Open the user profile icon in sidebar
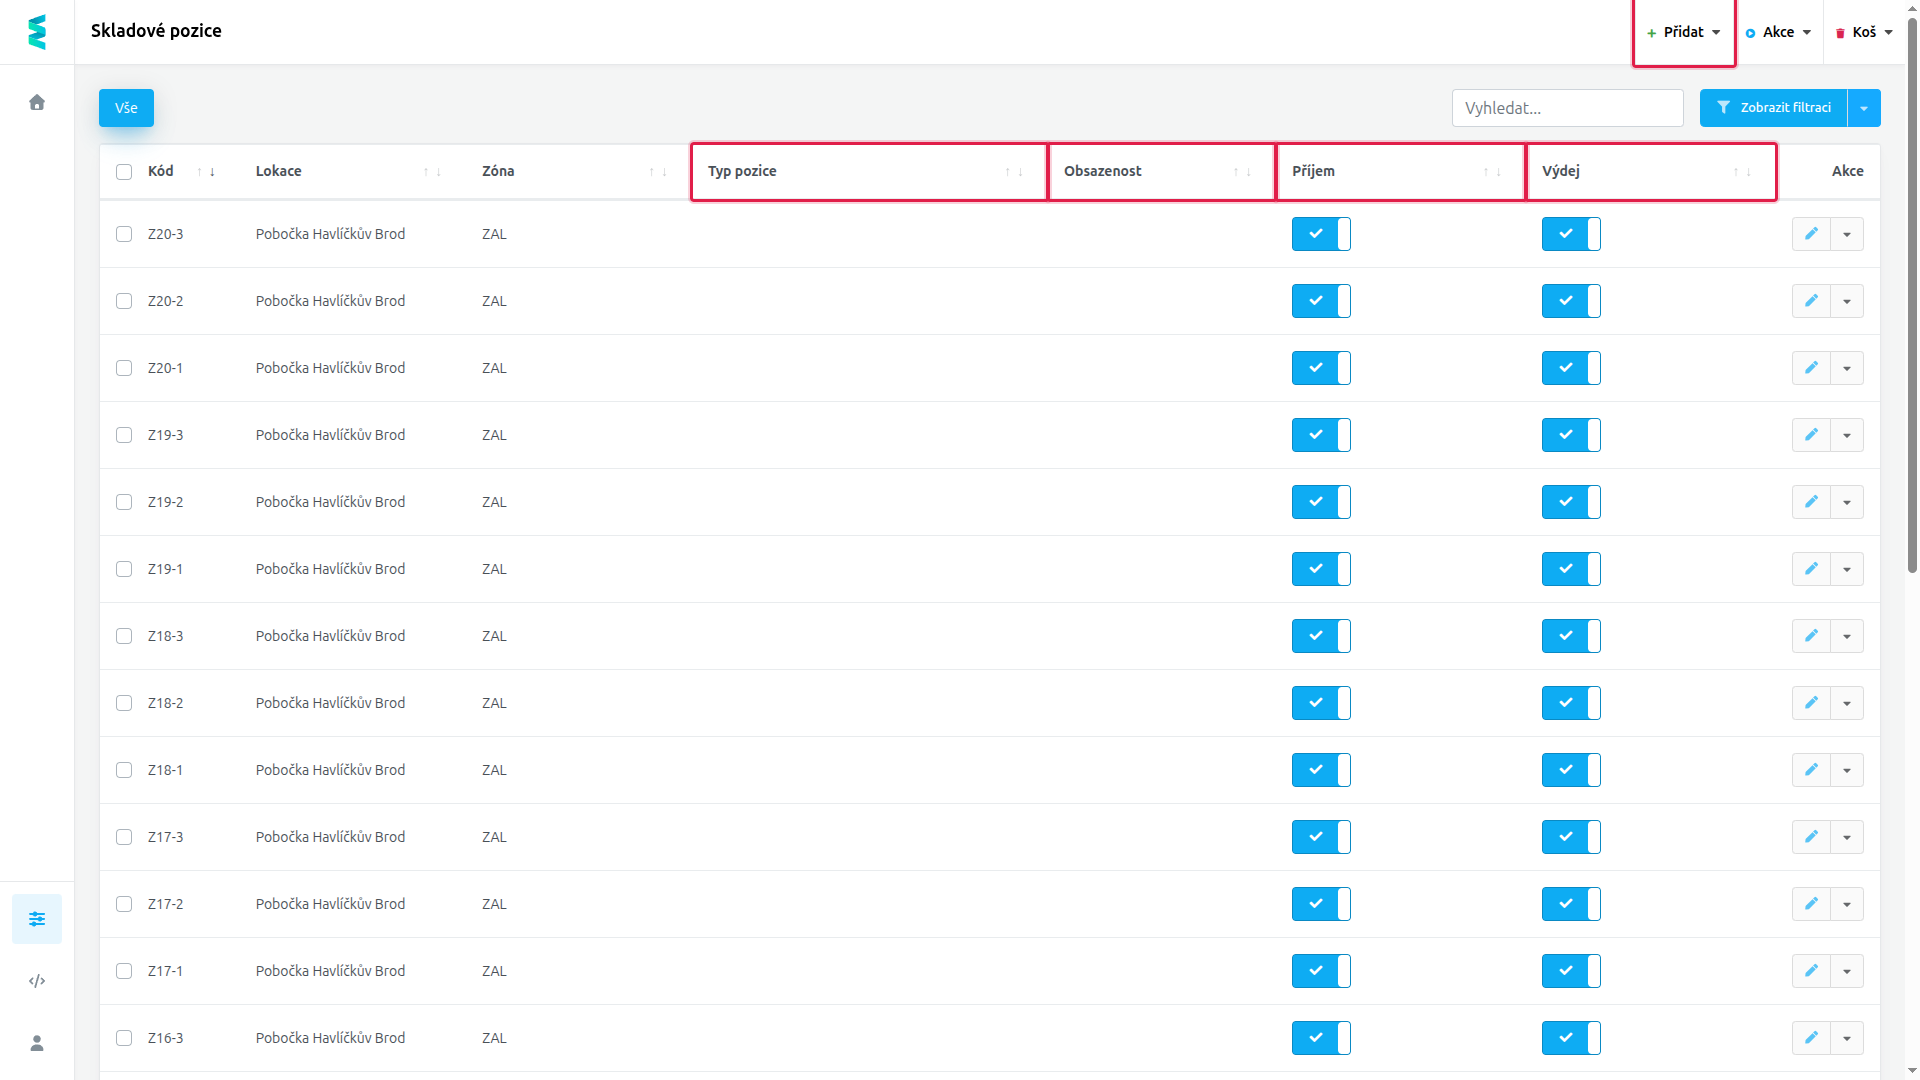The image size is (1920, 1080). 37,1043
